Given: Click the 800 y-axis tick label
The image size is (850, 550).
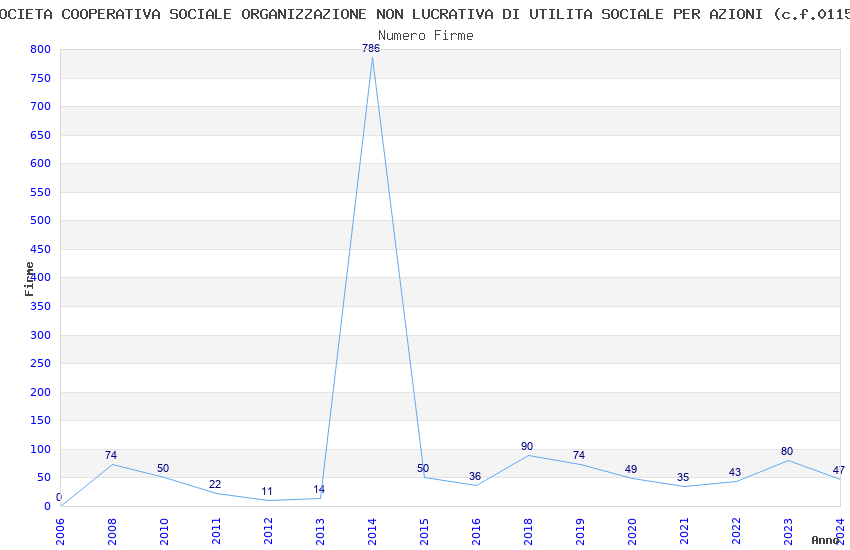Looking at the screenshot, I should point(41,49).
